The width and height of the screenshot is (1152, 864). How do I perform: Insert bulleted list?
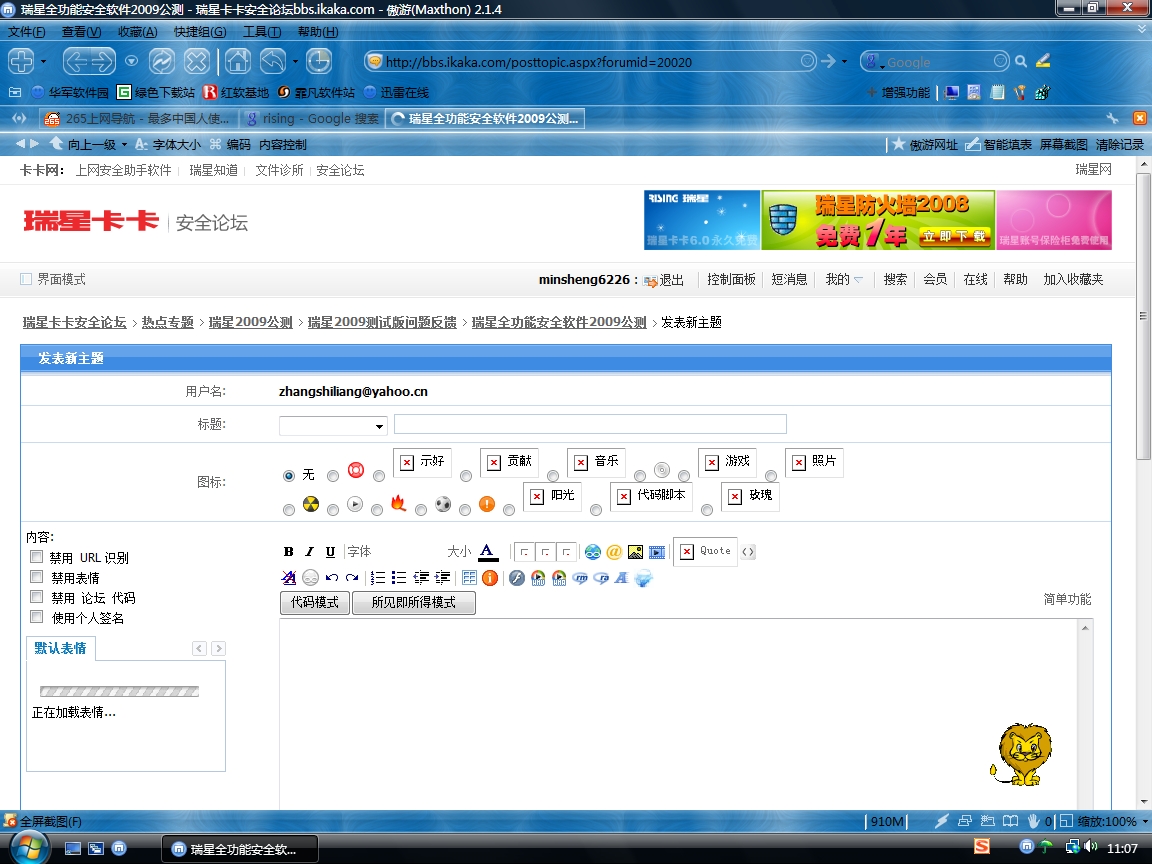(x=399, y=578)
